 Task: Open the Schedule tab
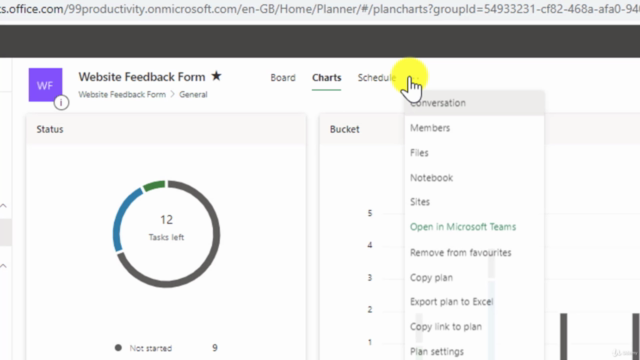pos(377,78)
